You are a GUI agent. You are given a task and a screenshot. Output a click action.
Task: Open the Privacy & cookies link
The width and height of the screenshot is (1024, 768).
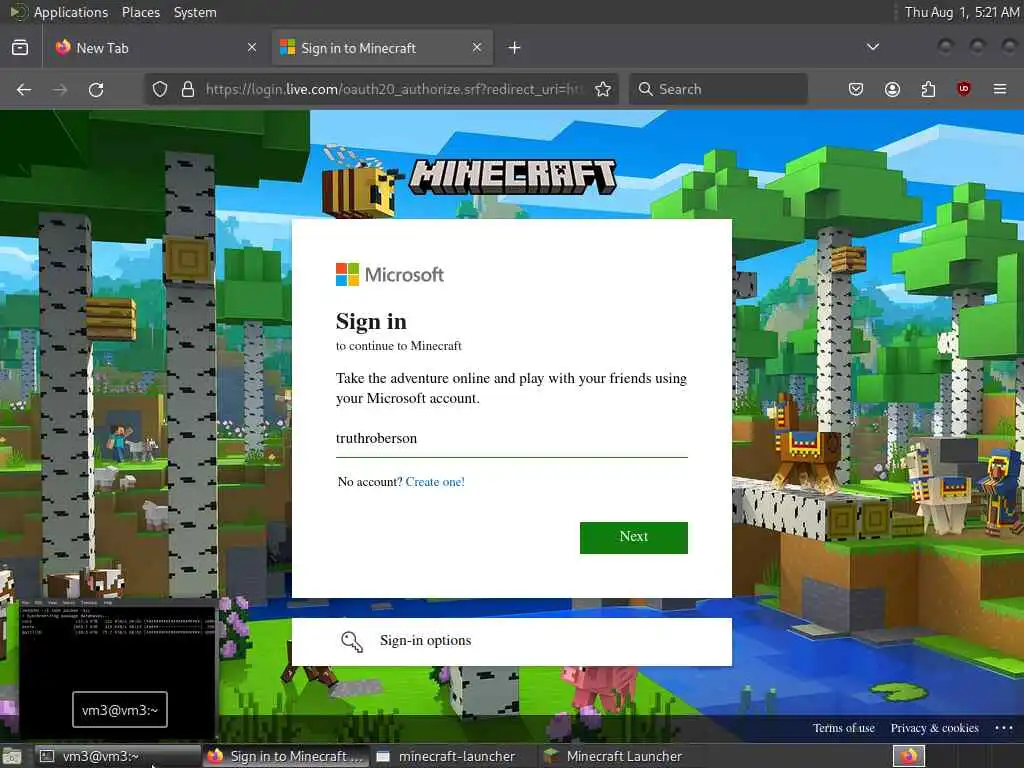935,728
